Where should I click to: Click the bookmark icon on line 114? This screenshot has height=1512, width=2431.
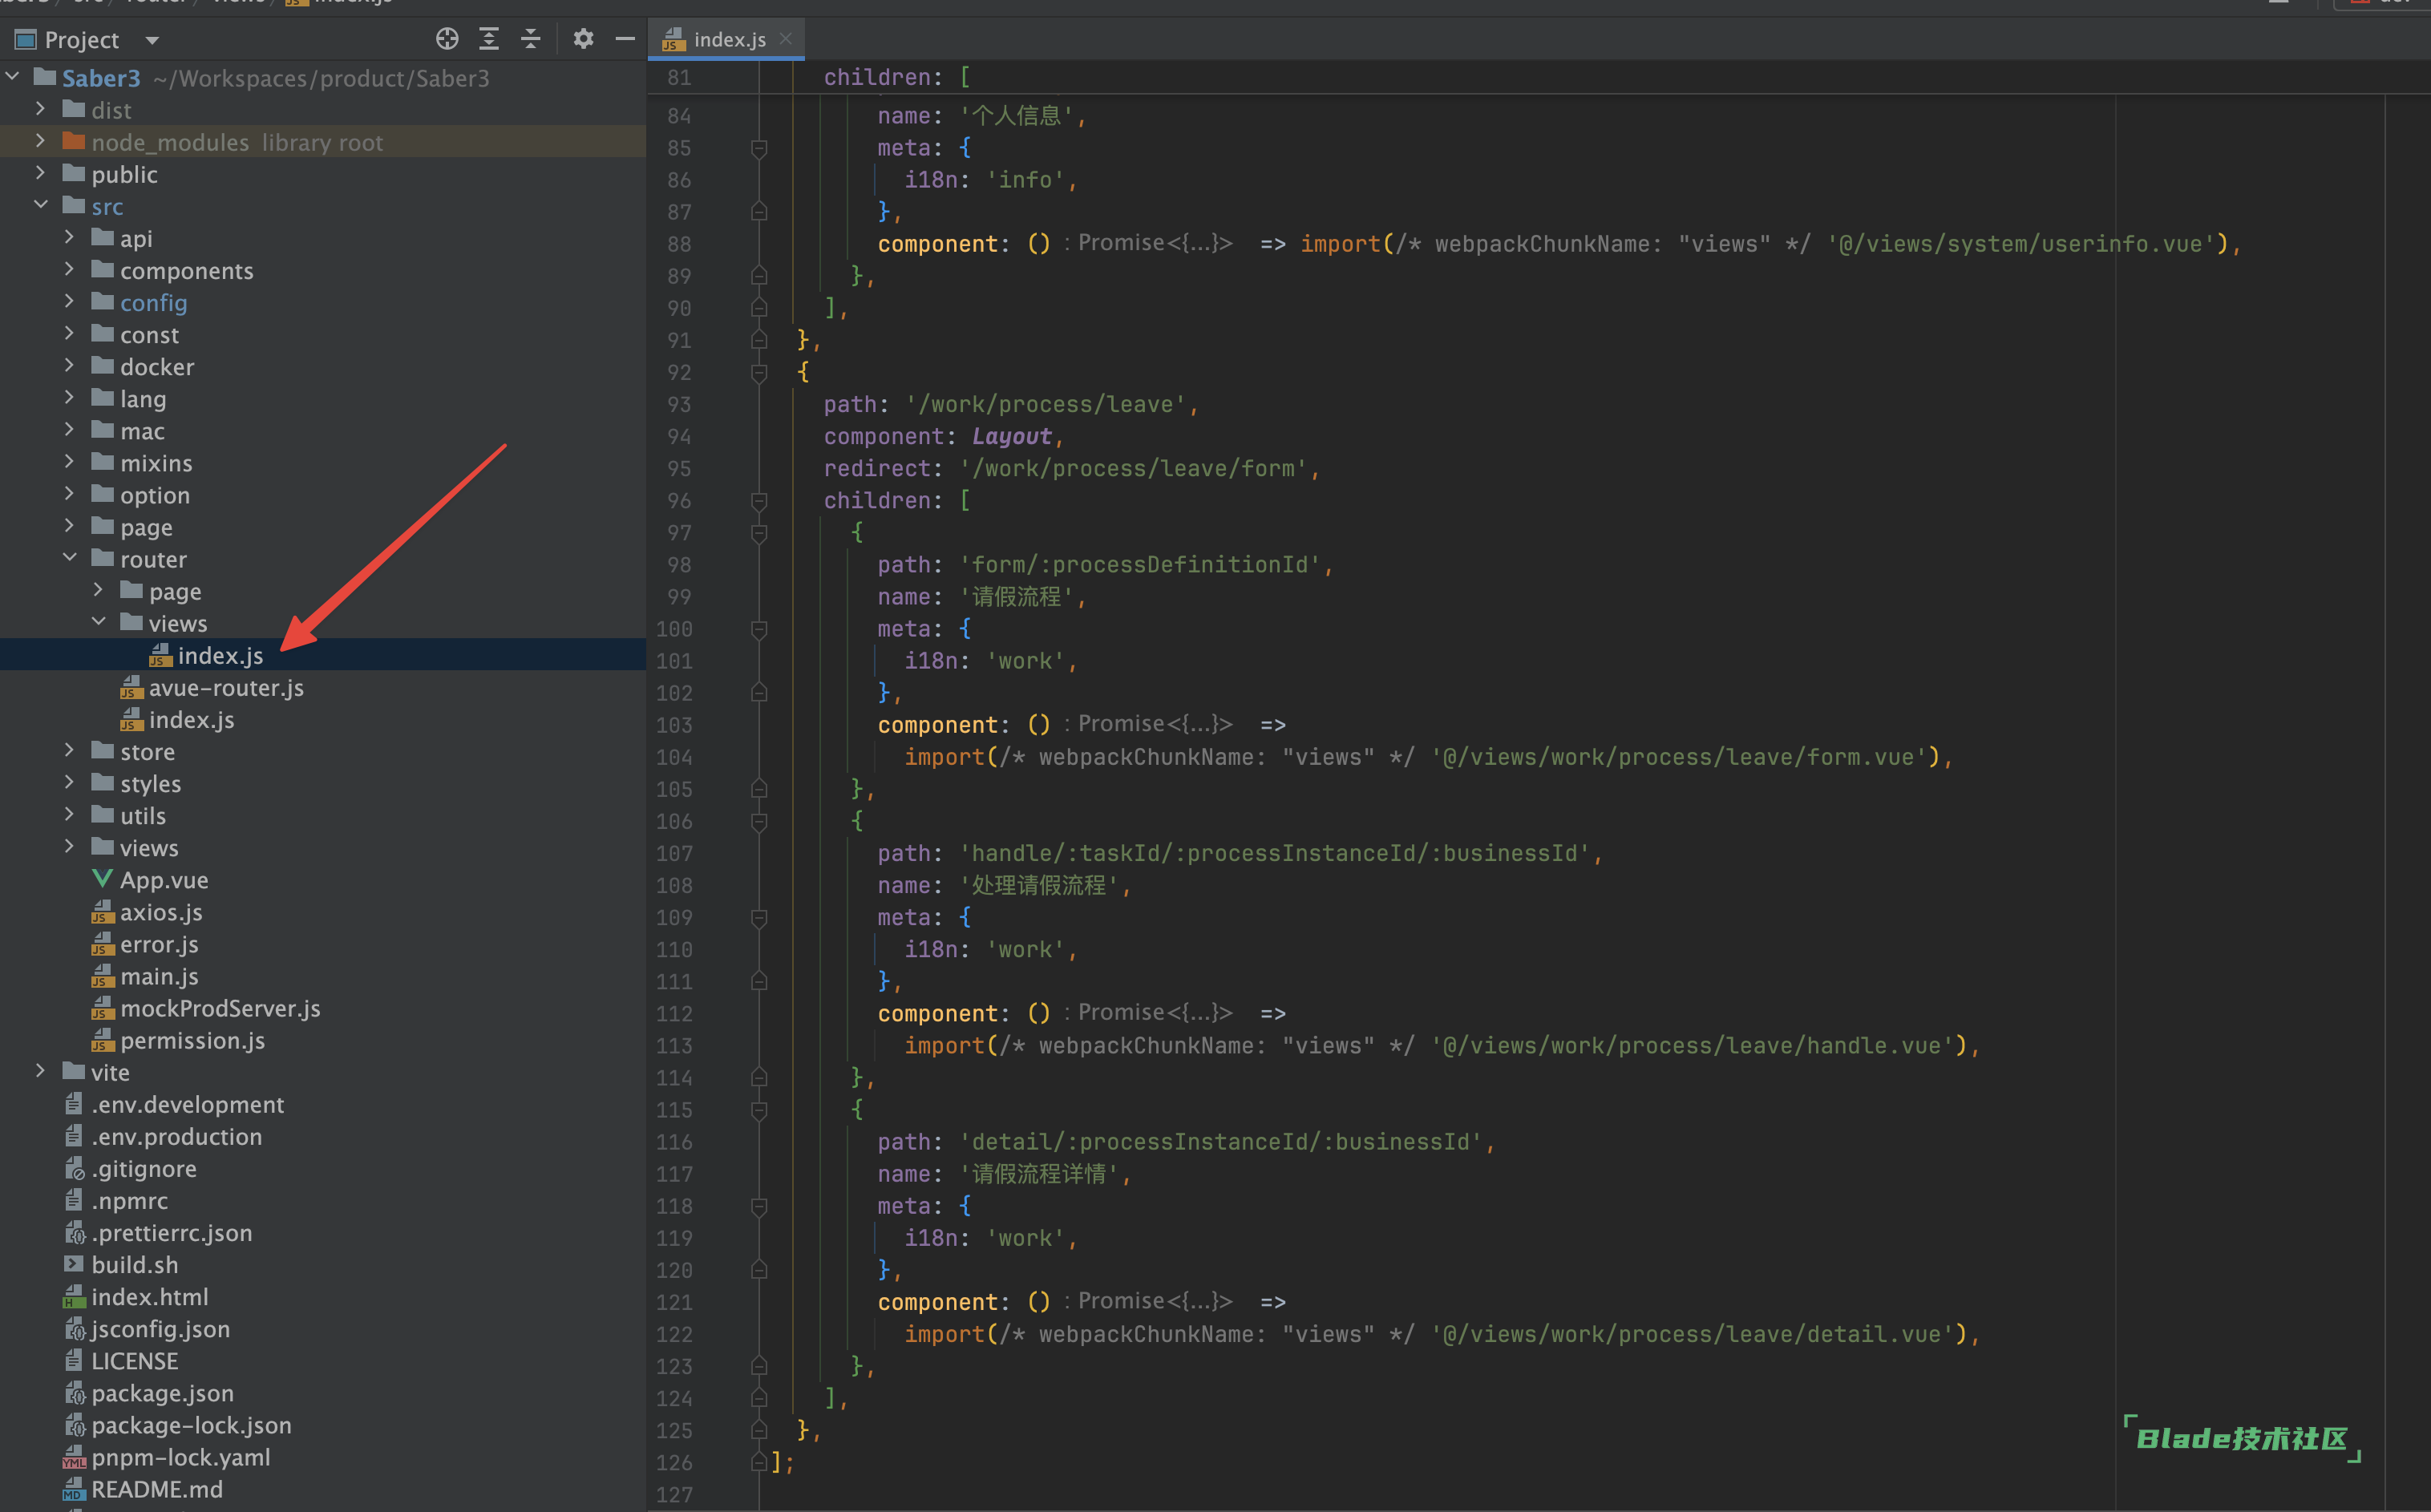[759, 1077]
